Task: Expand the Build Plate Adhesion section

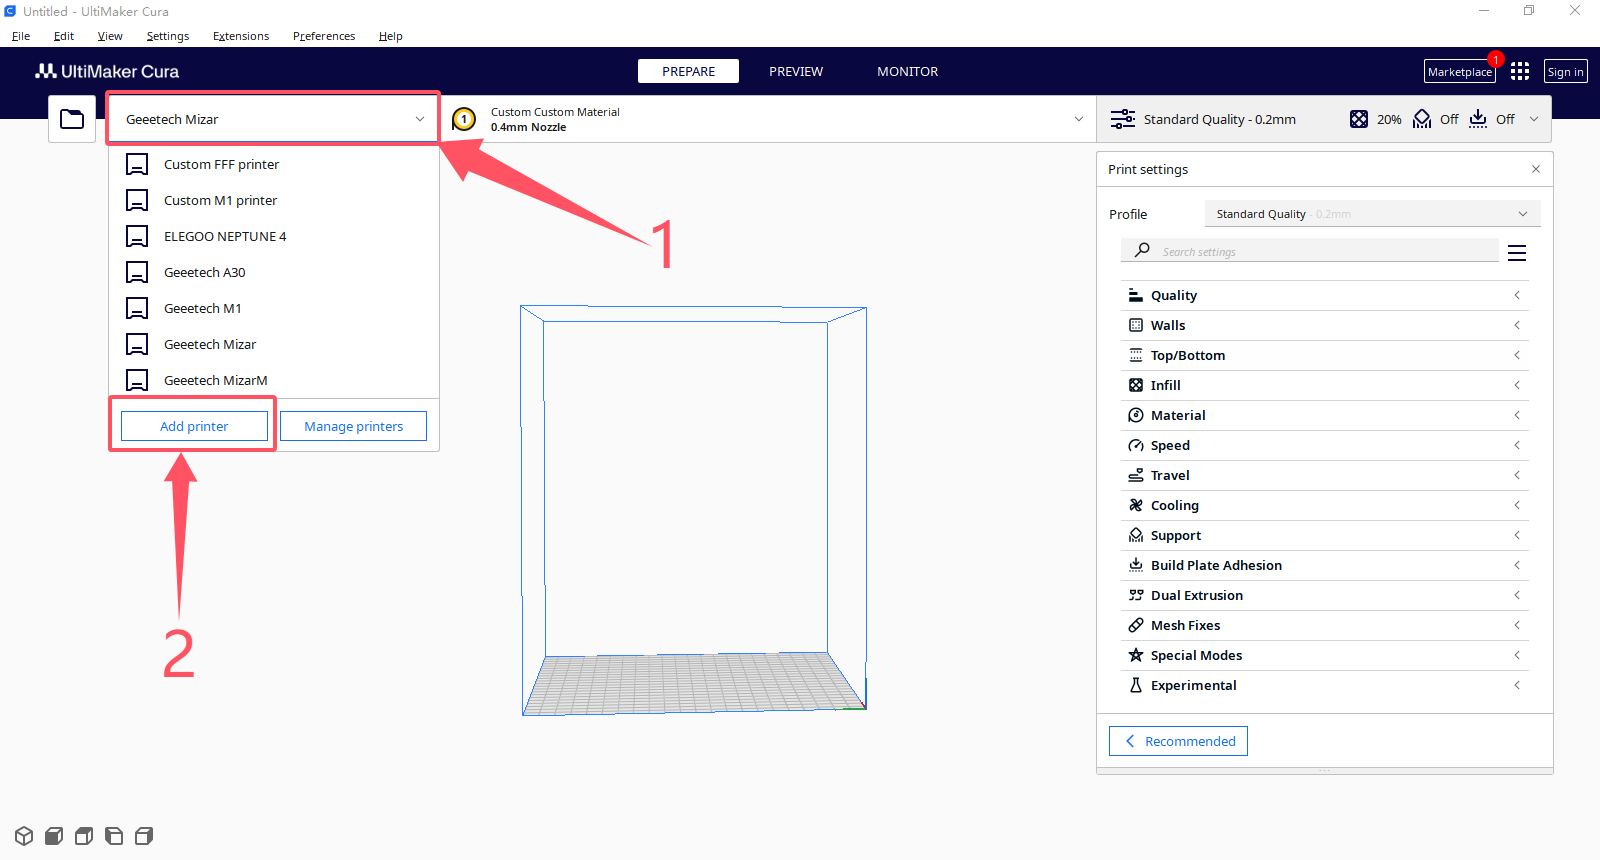Action: click(1325, 565)
